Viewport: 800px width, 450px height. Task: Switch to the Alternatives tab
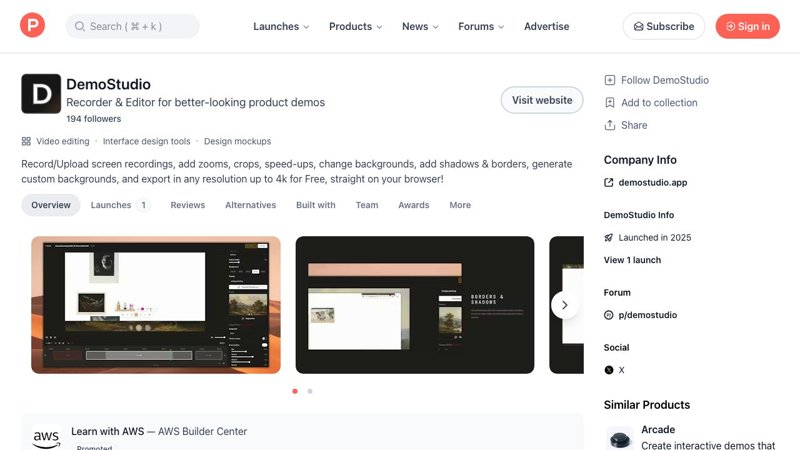(x=251, y=205)
